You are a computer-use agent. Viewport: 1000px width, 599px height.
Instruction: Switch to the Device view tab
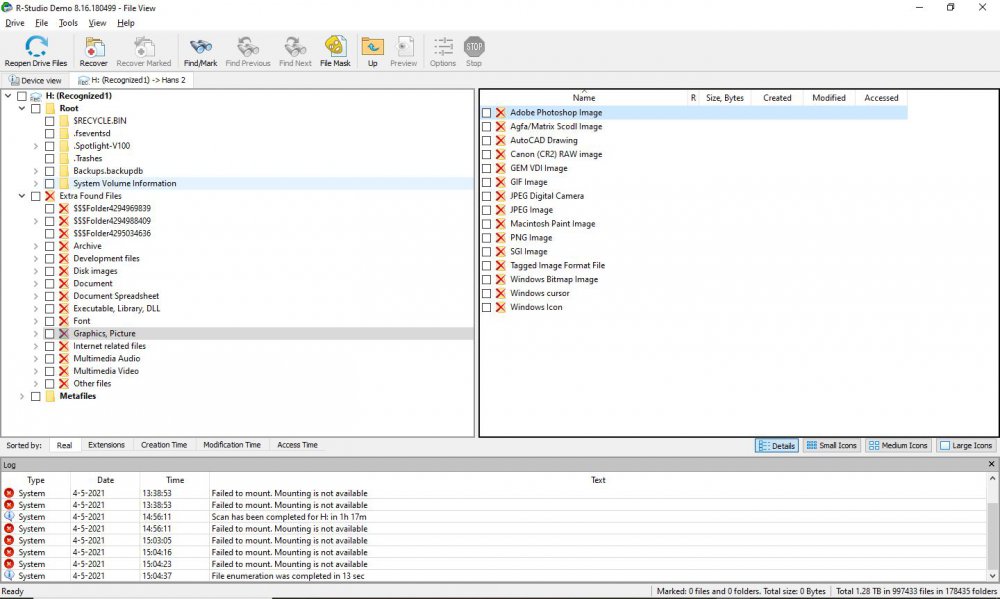pos(35,80)
